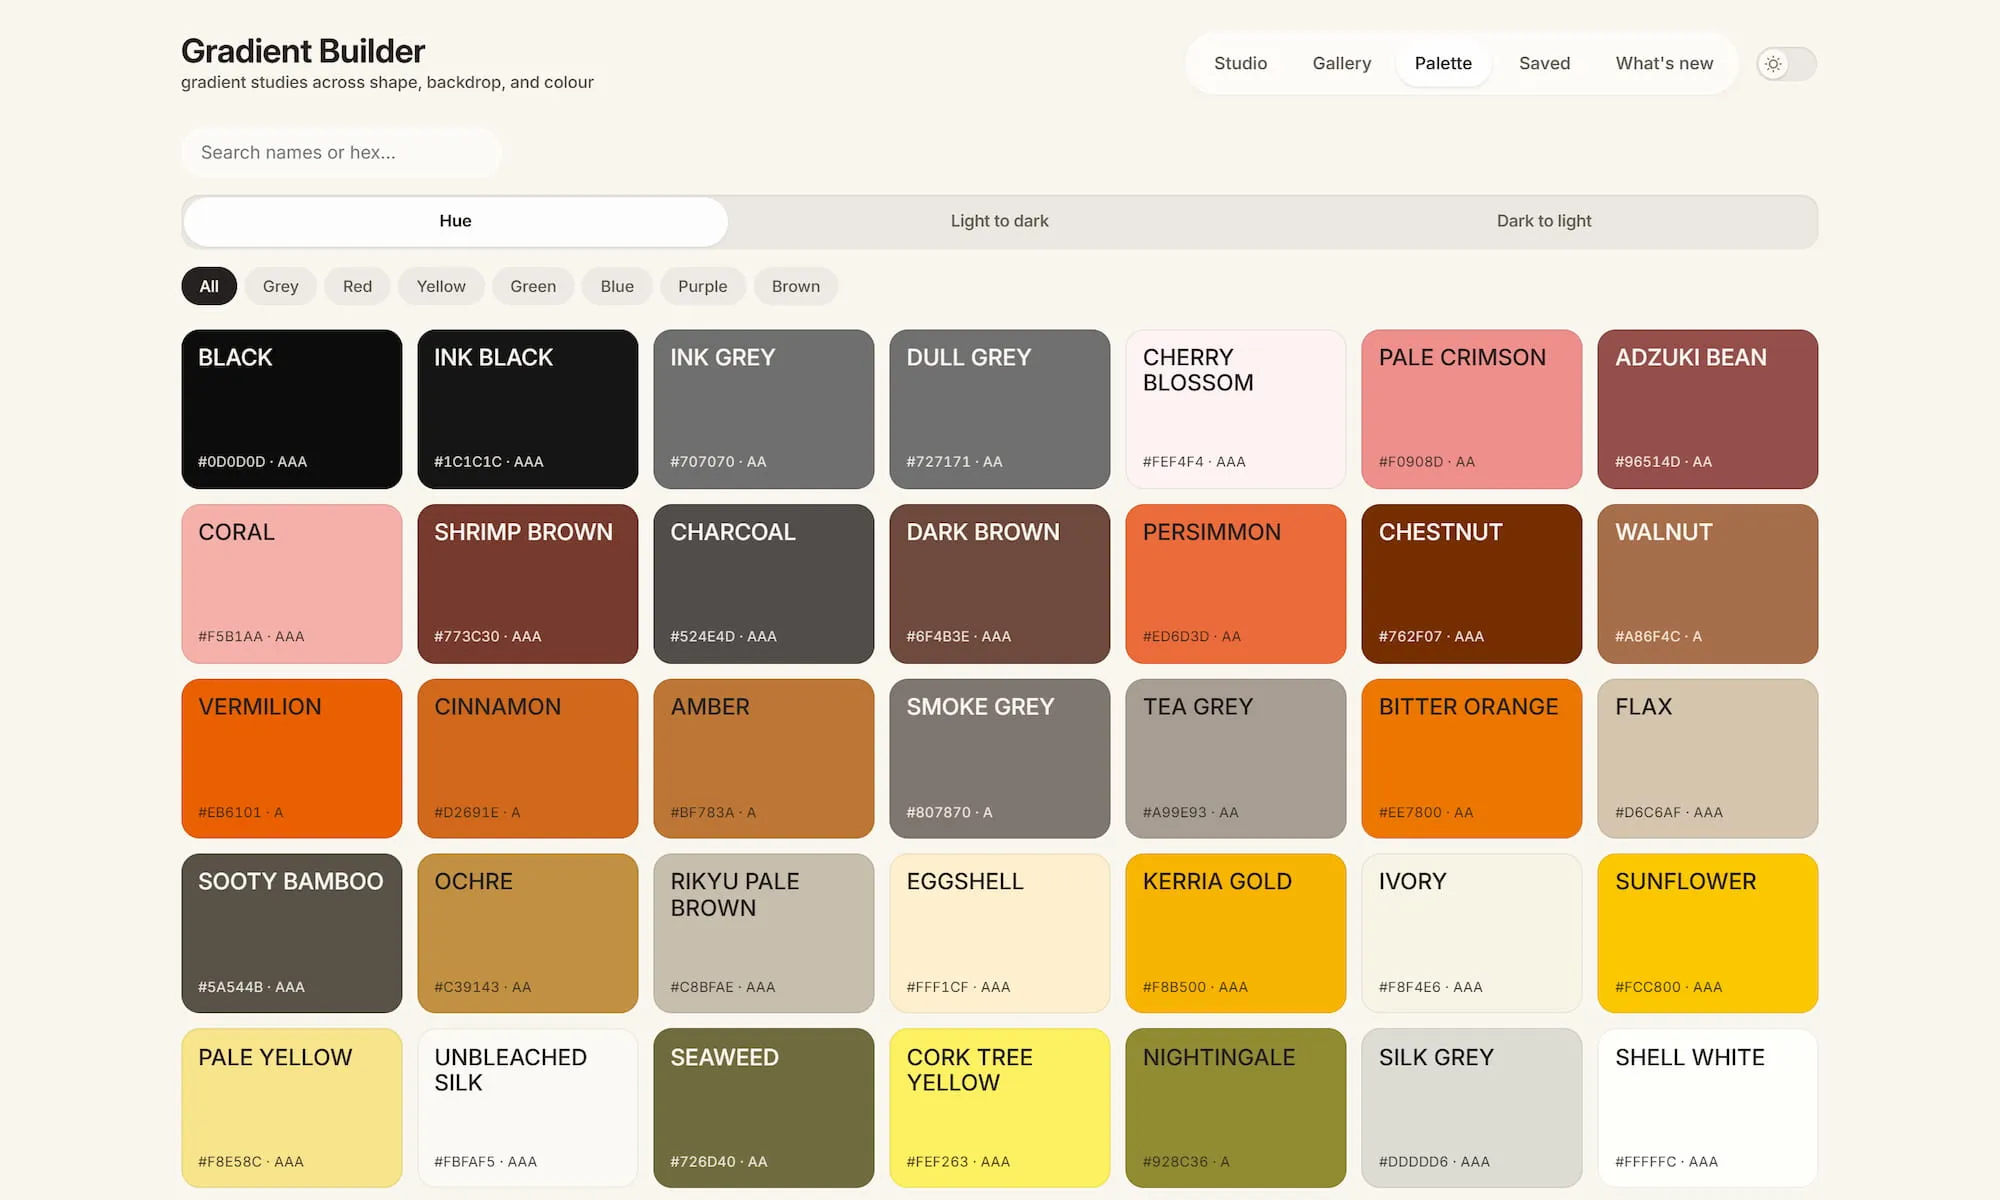This screenshot has height=1200, width=2000.
Task: Filter colours by Purple
Action: (x=703, y=286)
